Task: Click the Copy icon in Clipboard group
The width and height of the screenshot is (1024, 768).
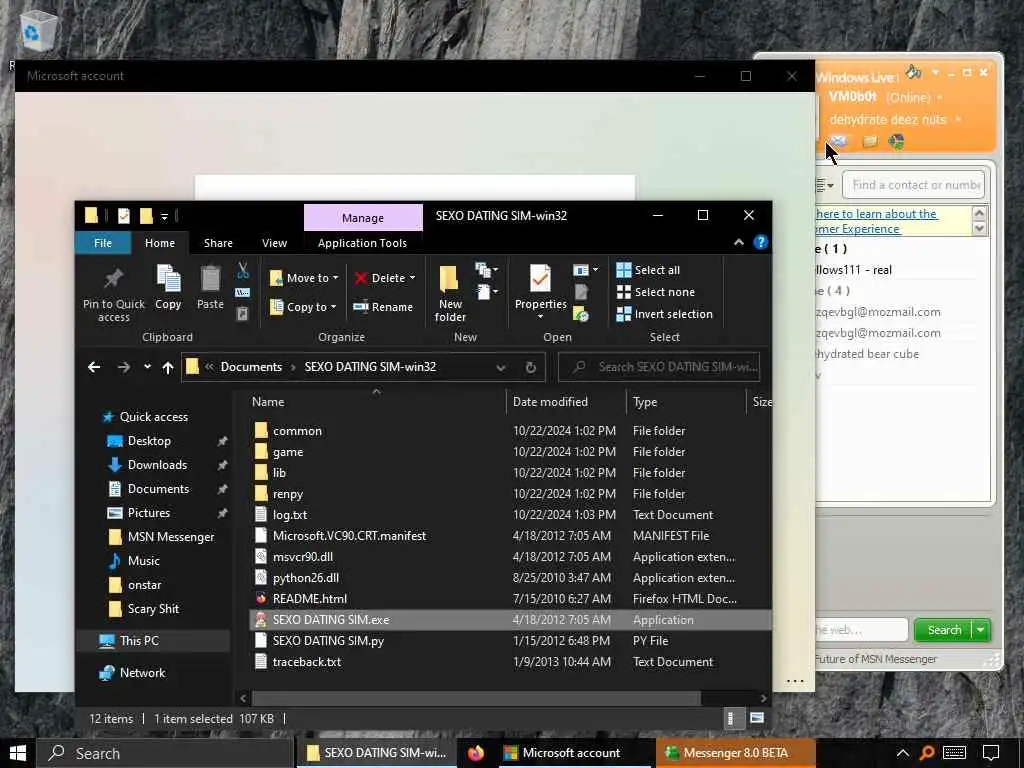Action: click(168, 279)
